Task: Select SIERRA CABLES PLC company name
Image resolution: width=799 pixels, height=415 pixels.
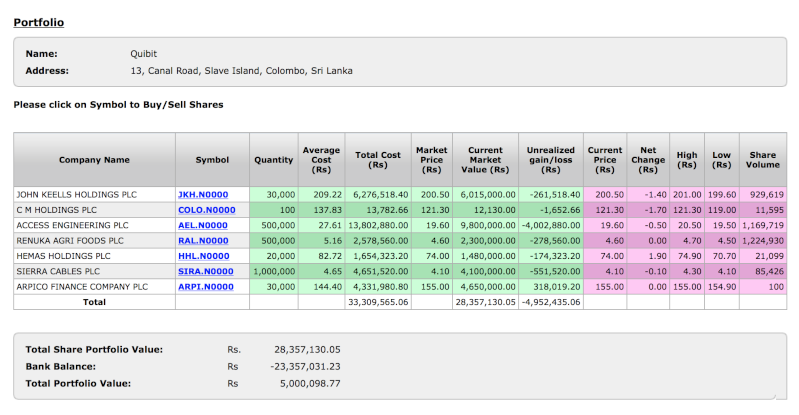Action: tap(58, 271)
